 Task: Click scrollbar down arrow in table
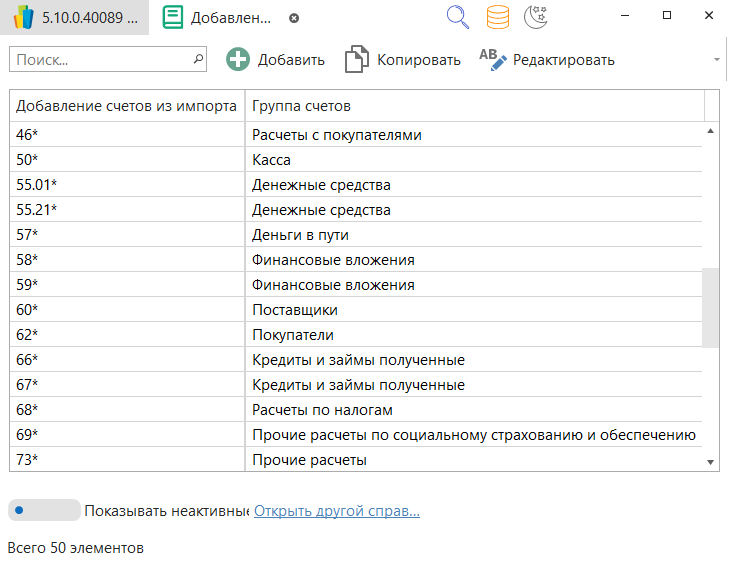[711, 462]
